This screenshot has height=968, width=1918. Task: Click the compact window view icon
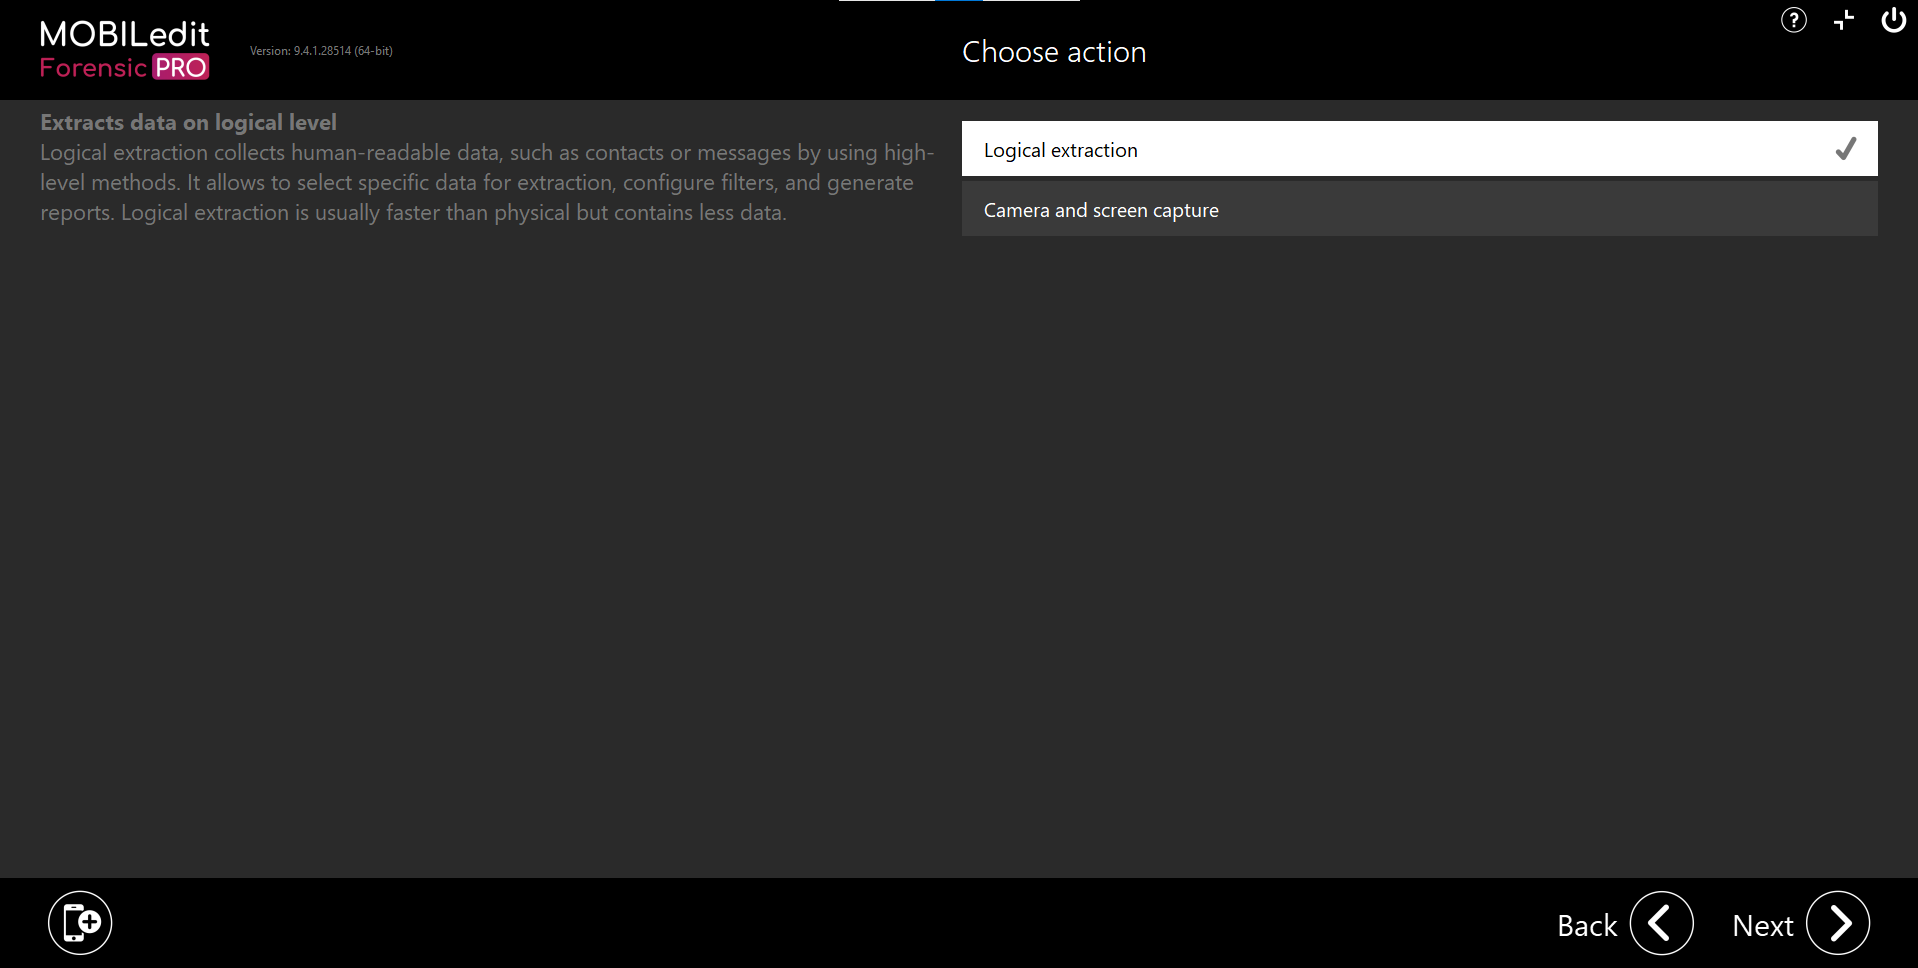[x=1844, y=20]
